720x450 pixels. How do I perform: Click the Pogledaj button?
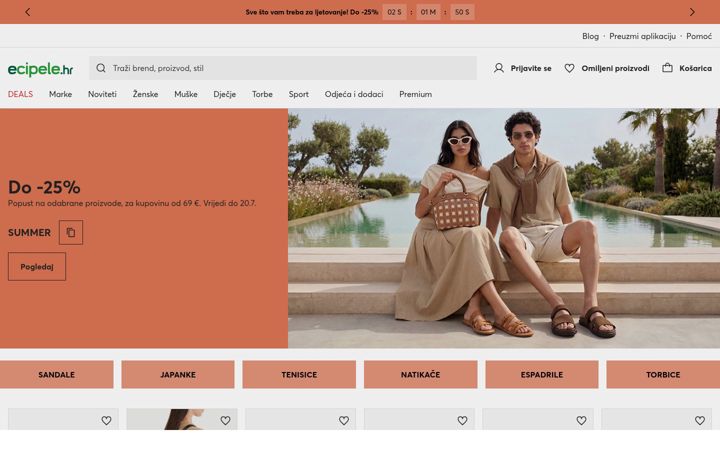(37, 266)
